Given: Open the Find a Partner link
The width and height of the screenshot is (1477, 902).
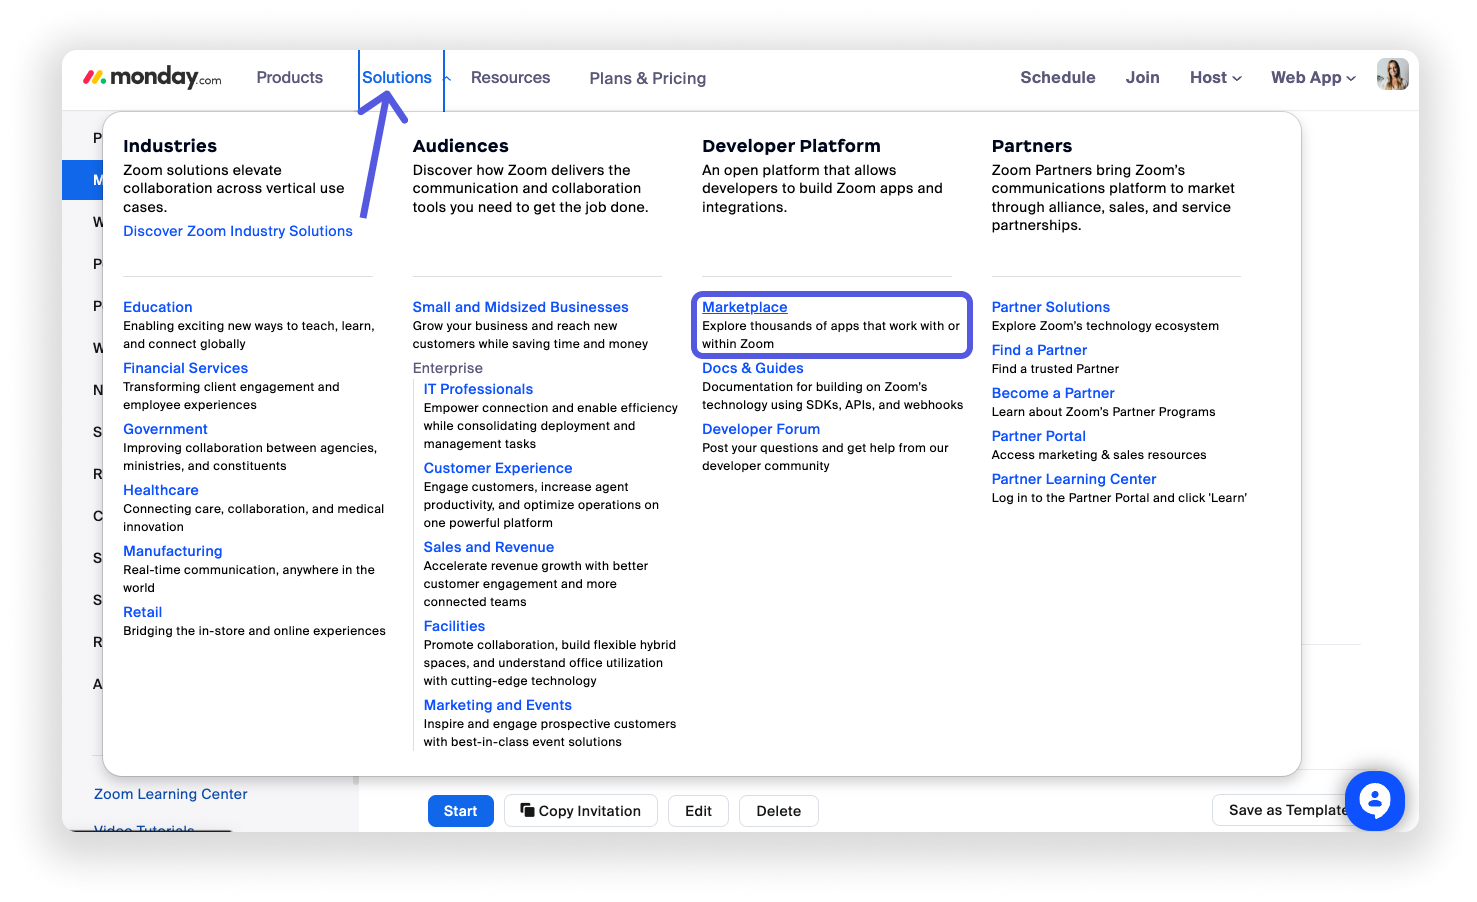Looking at the screenshot, I should [x=1039, y=350].
